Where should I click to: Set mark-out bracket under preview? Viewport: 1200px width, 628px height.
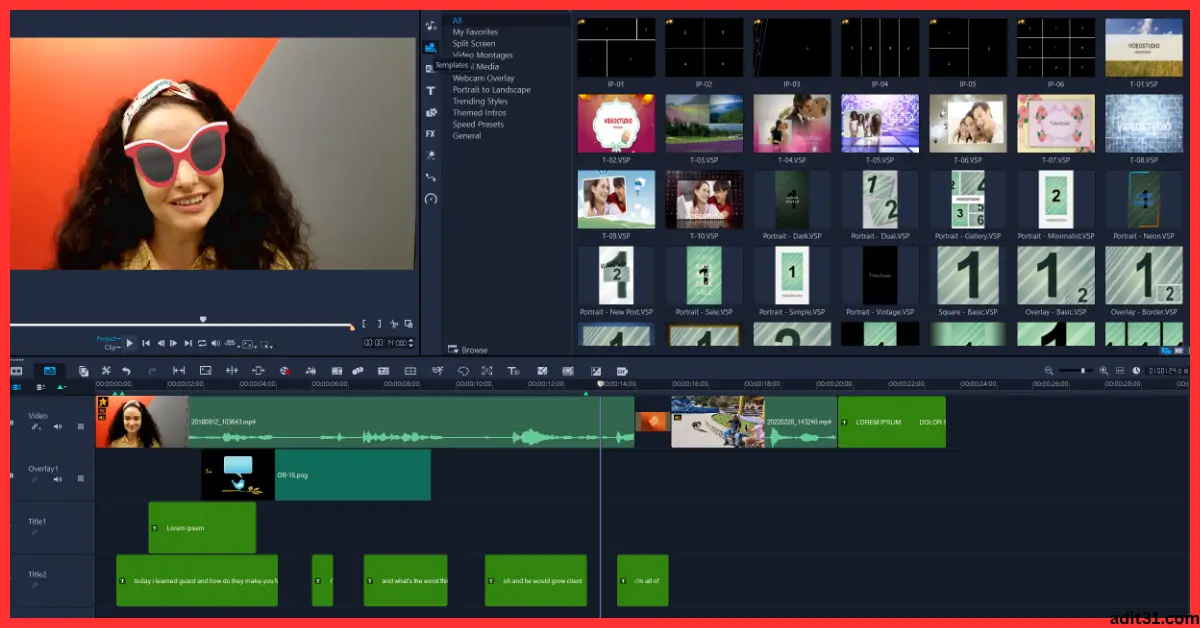[x=379, y=324]
